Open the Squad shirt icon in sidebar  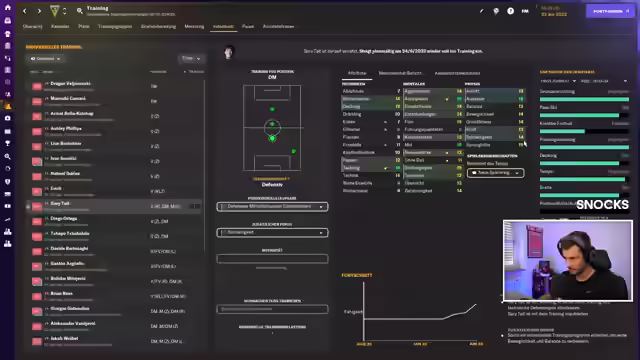point(7,34)
